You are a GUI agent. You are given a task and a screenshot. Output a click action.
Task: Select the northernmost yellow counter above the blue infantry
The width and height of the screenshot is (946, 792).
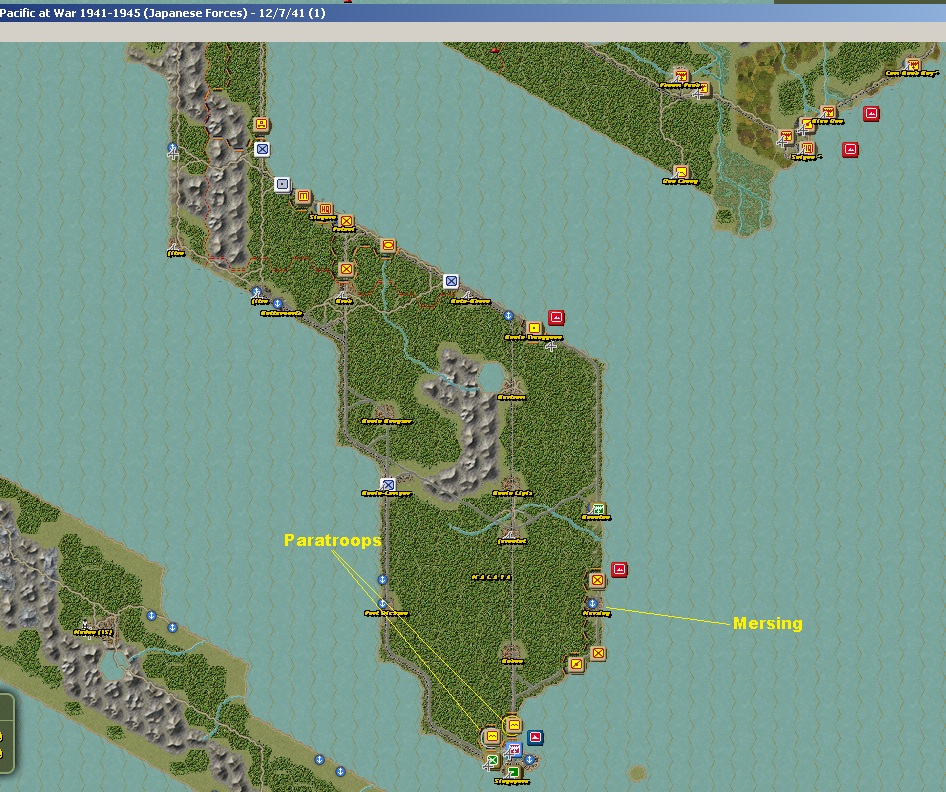[x=261, y=124]
